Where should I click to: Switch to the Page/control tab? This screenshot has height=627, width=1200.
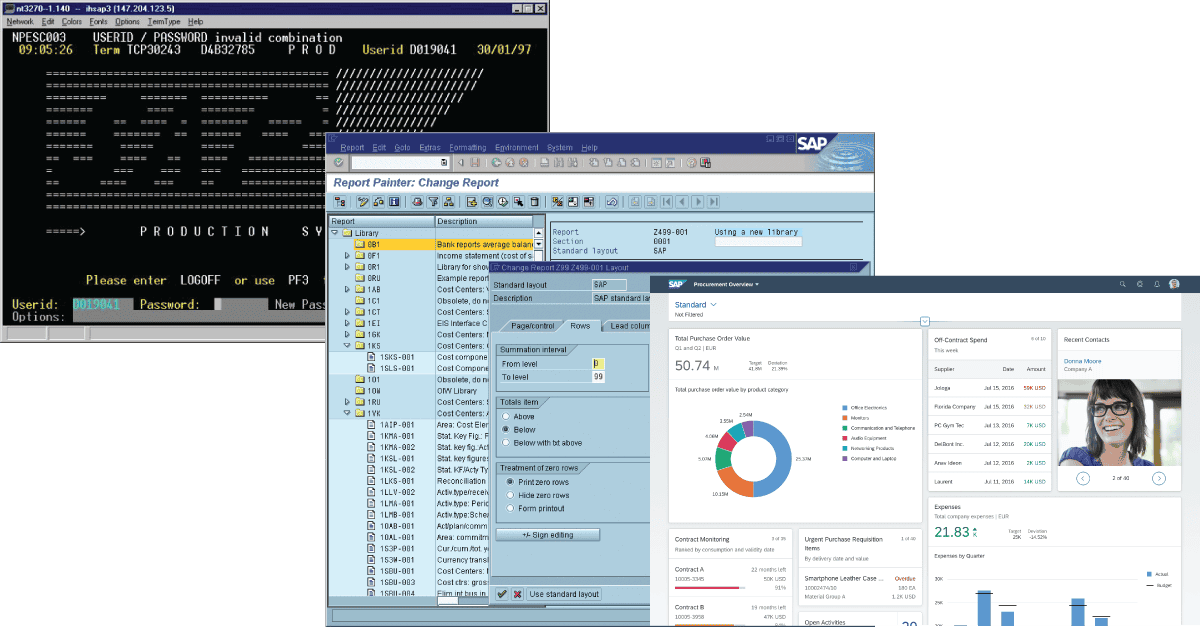coord(533,326)
